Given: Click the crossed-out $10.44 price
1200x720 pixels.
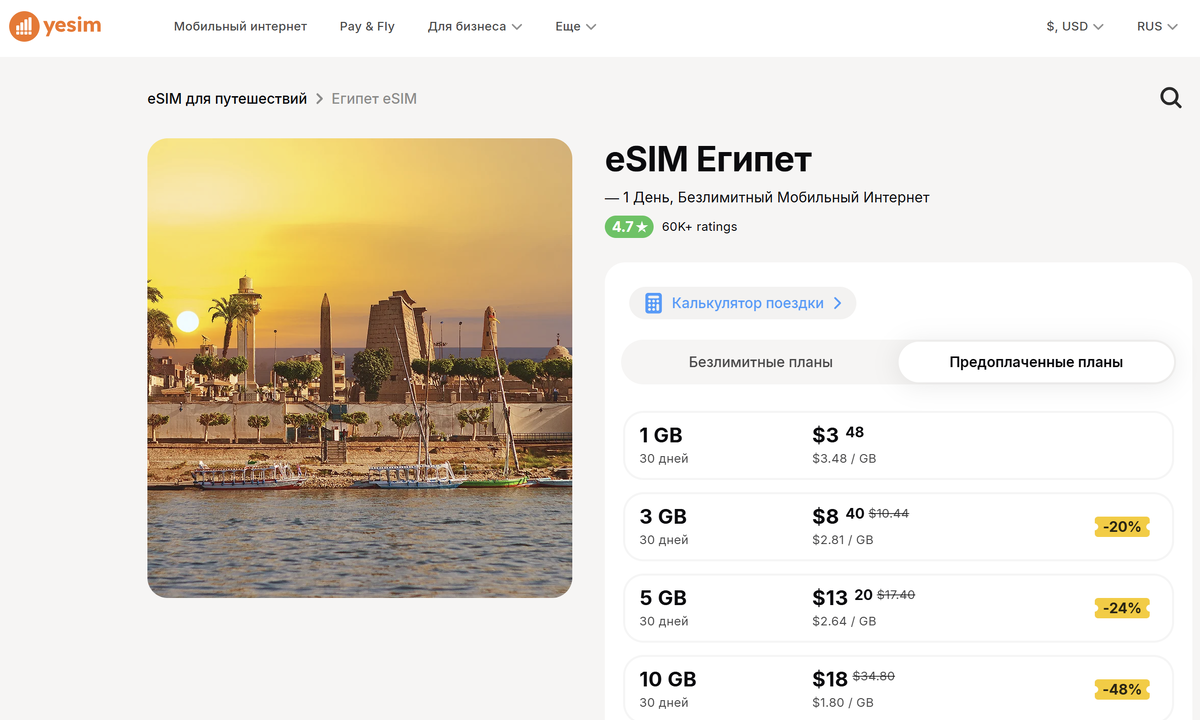Looking at the screenshot, I should coord(889,513).
